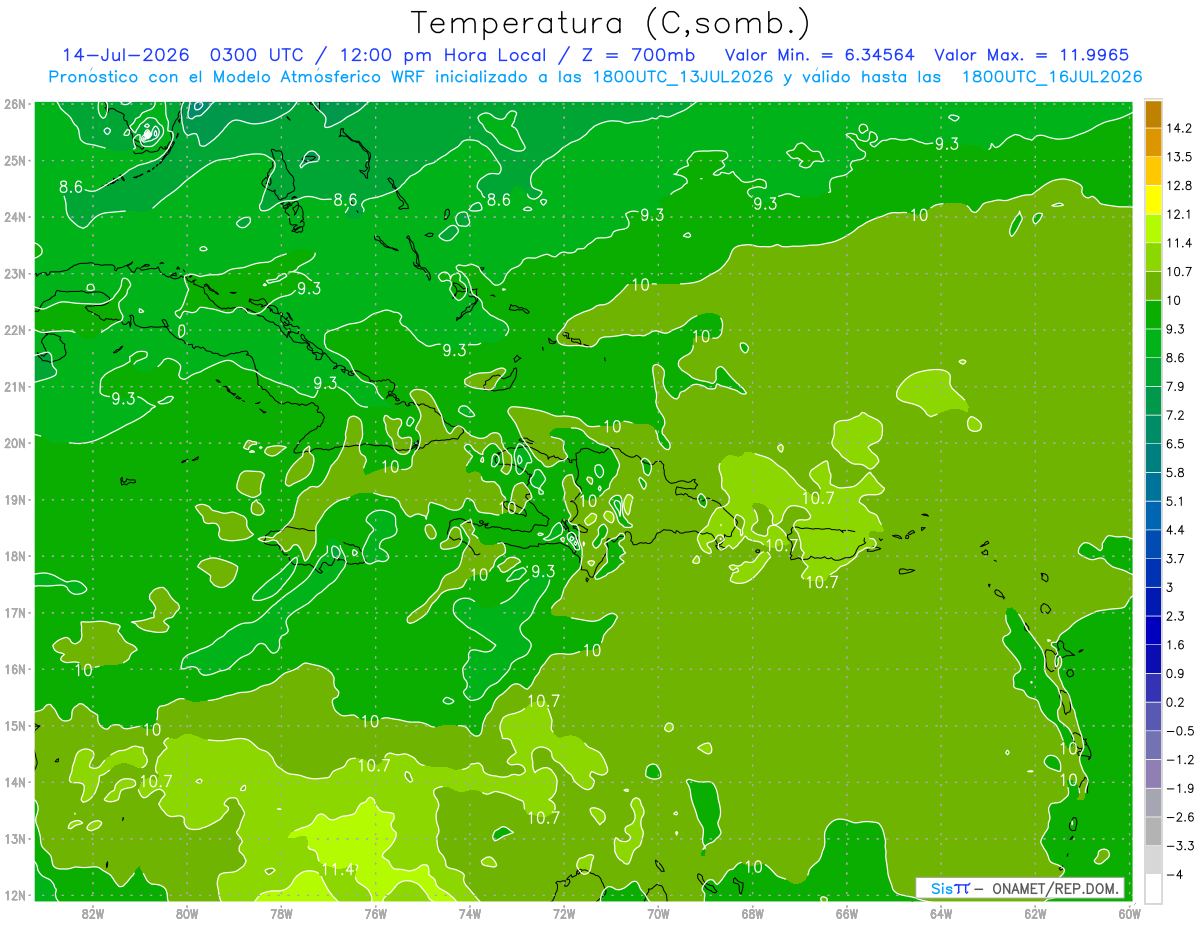Screen dimensions: 1200x927
Task: Click the "66W" longitude axis label
Action: [x=847, y=913]
